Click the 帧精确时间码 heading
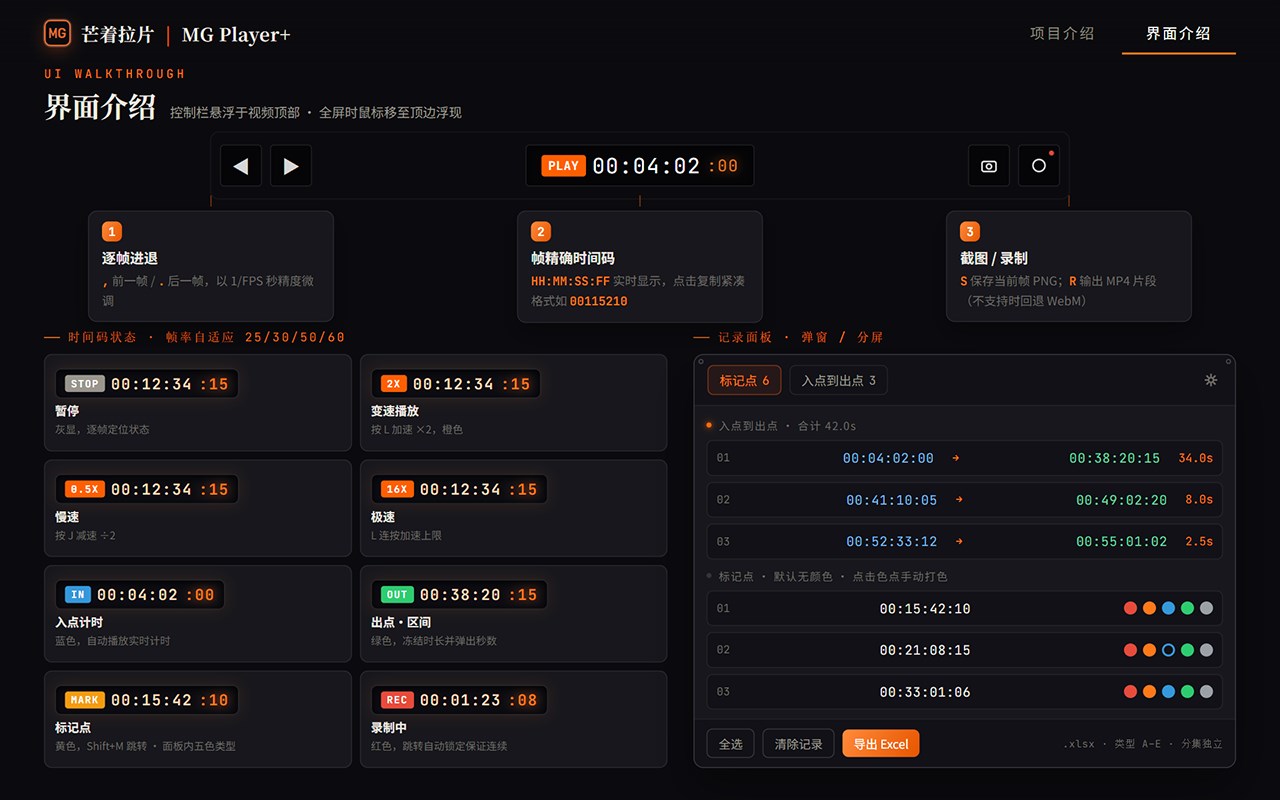Image resolution: width=1280 pixels, height=800 pixels. coord(573,258)
